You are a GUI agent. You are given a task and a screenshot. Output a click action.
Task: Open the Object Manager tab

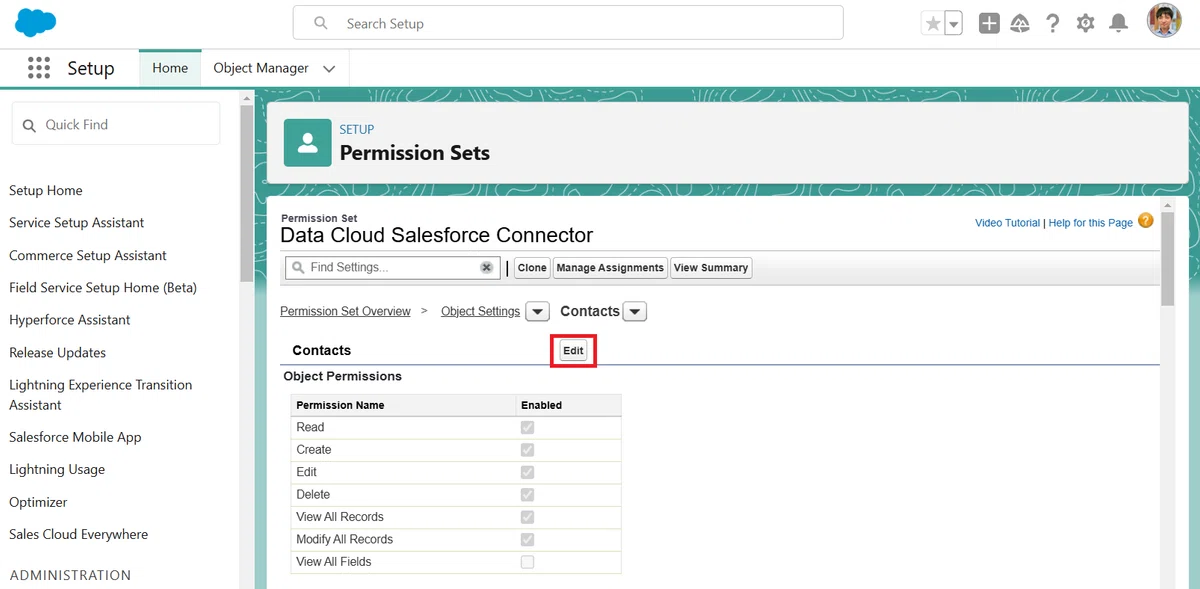click(261, 68)
